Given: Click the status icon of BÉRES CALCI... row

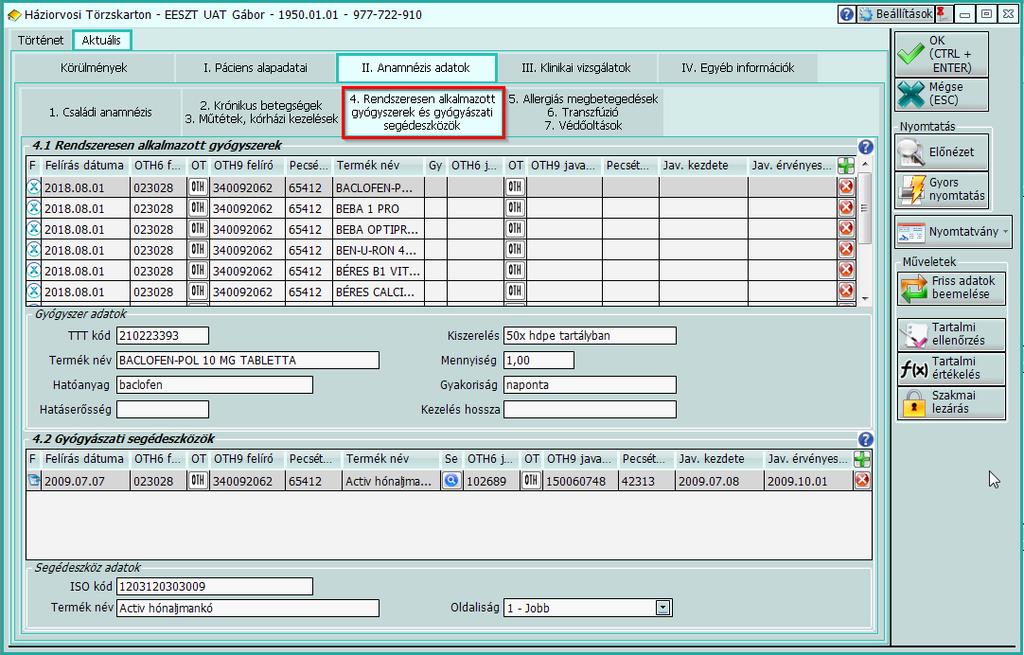Looking at the screenshot, I should (33, 292).
